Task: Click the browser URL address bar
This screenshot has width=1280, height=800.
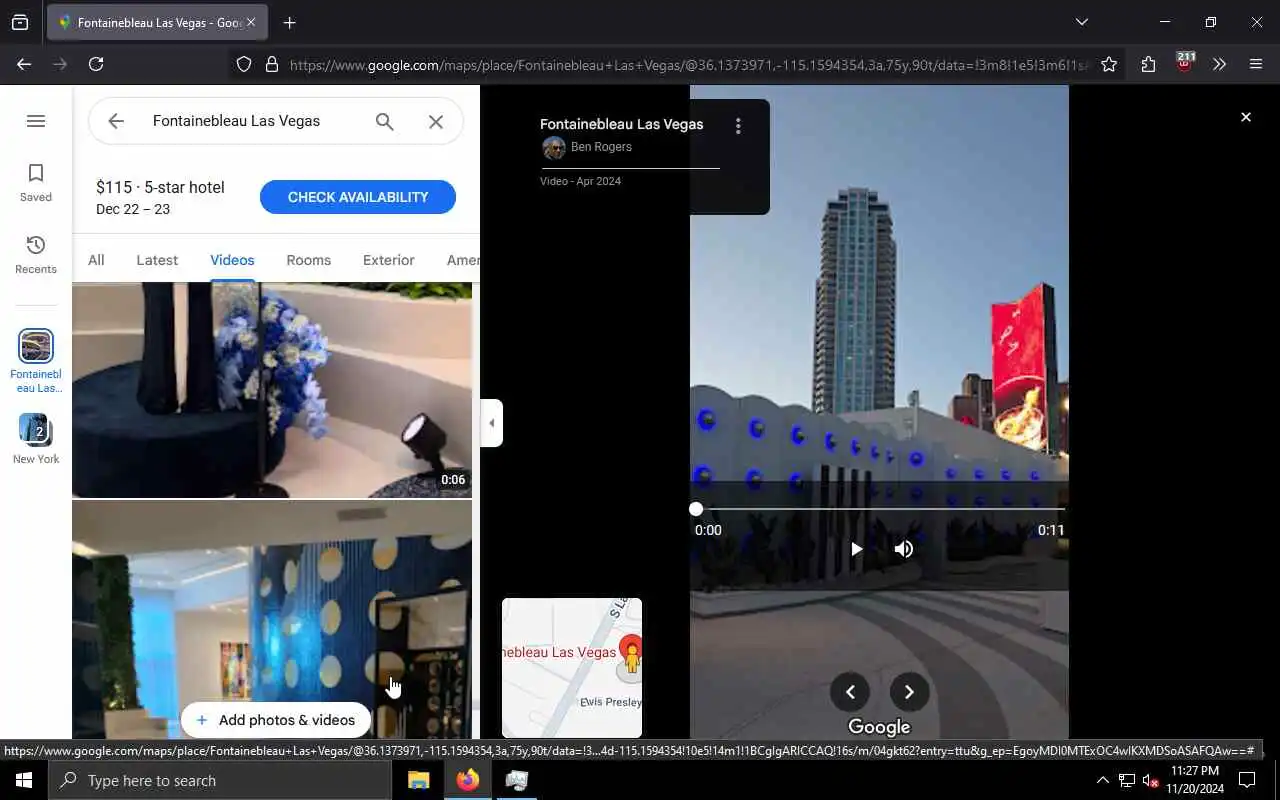Action: [688, 64]
